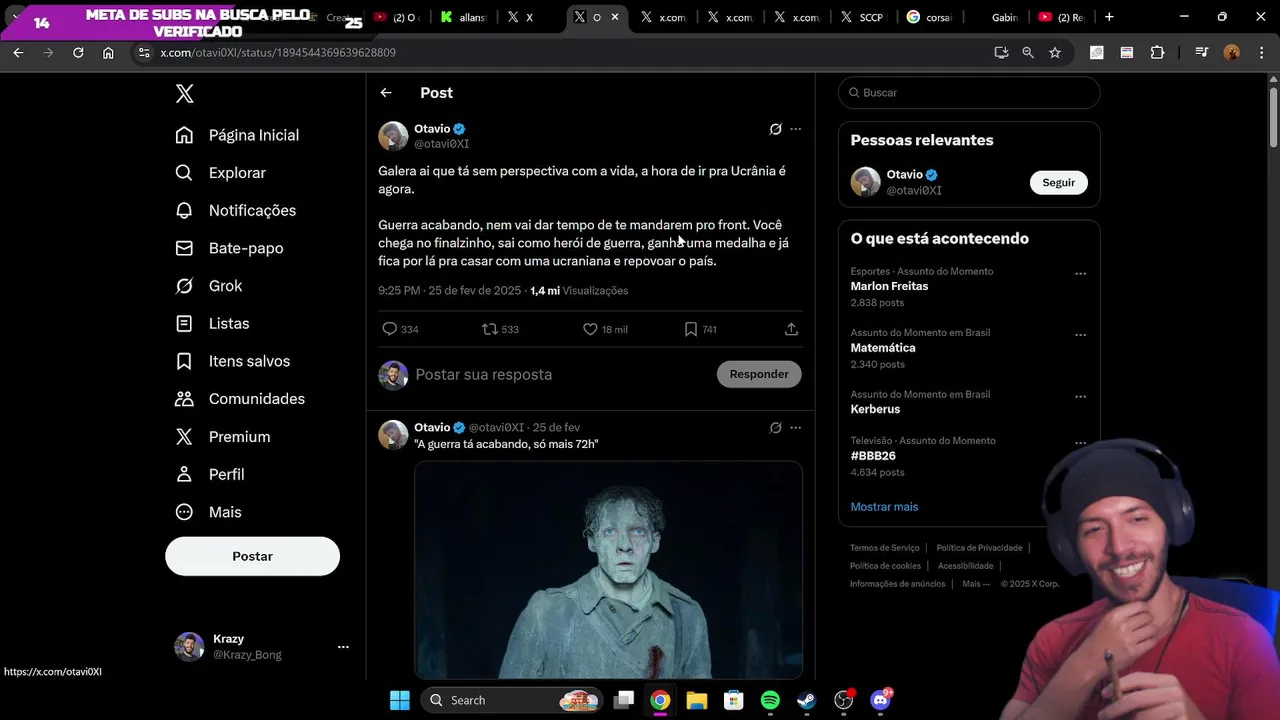
Task: Open Política de Privacidade link
Action: [979, 548]
